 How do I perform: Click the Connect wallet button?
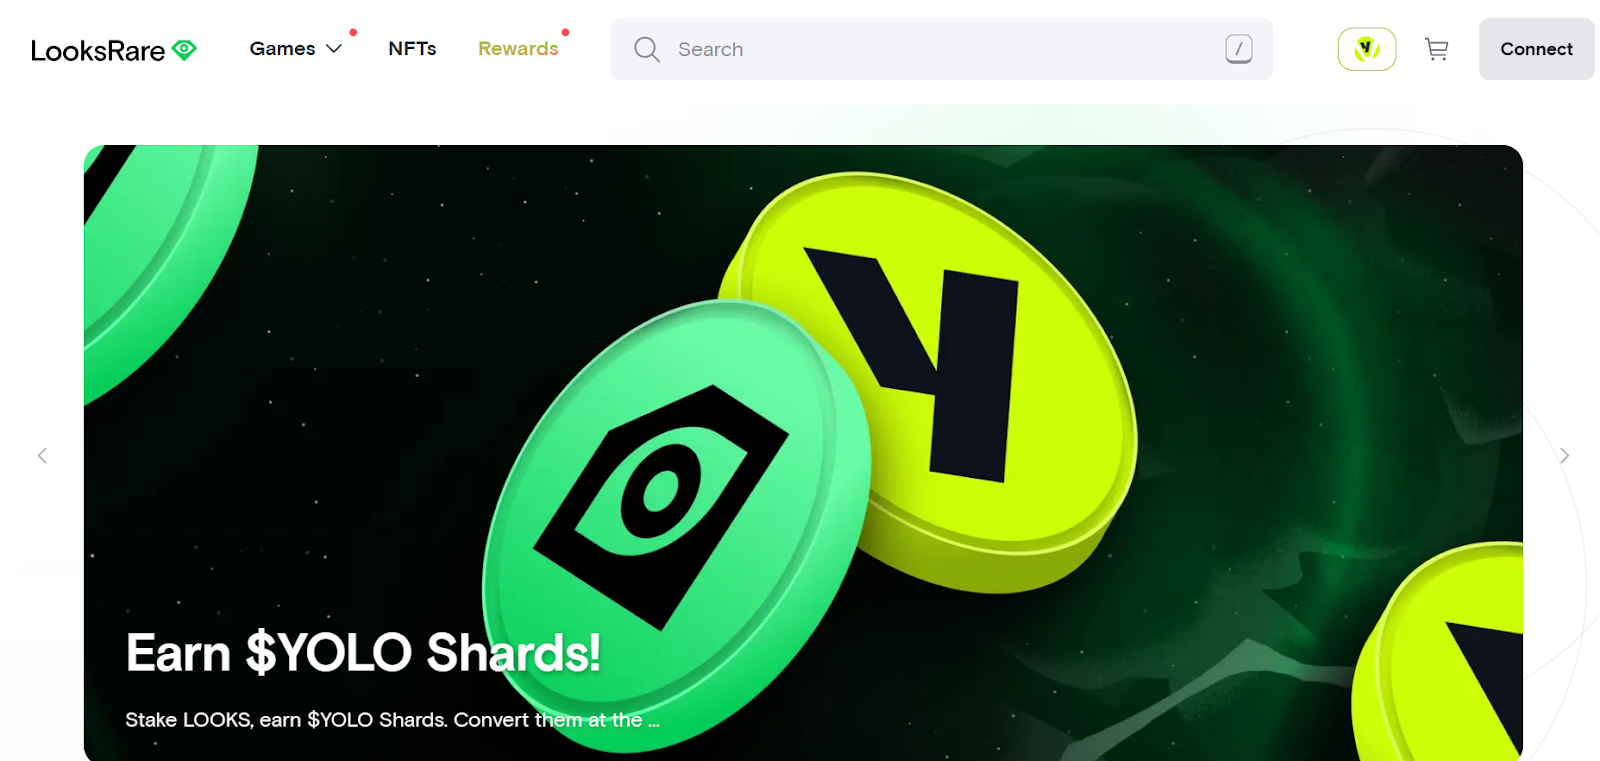click(x=1537, y=49)
